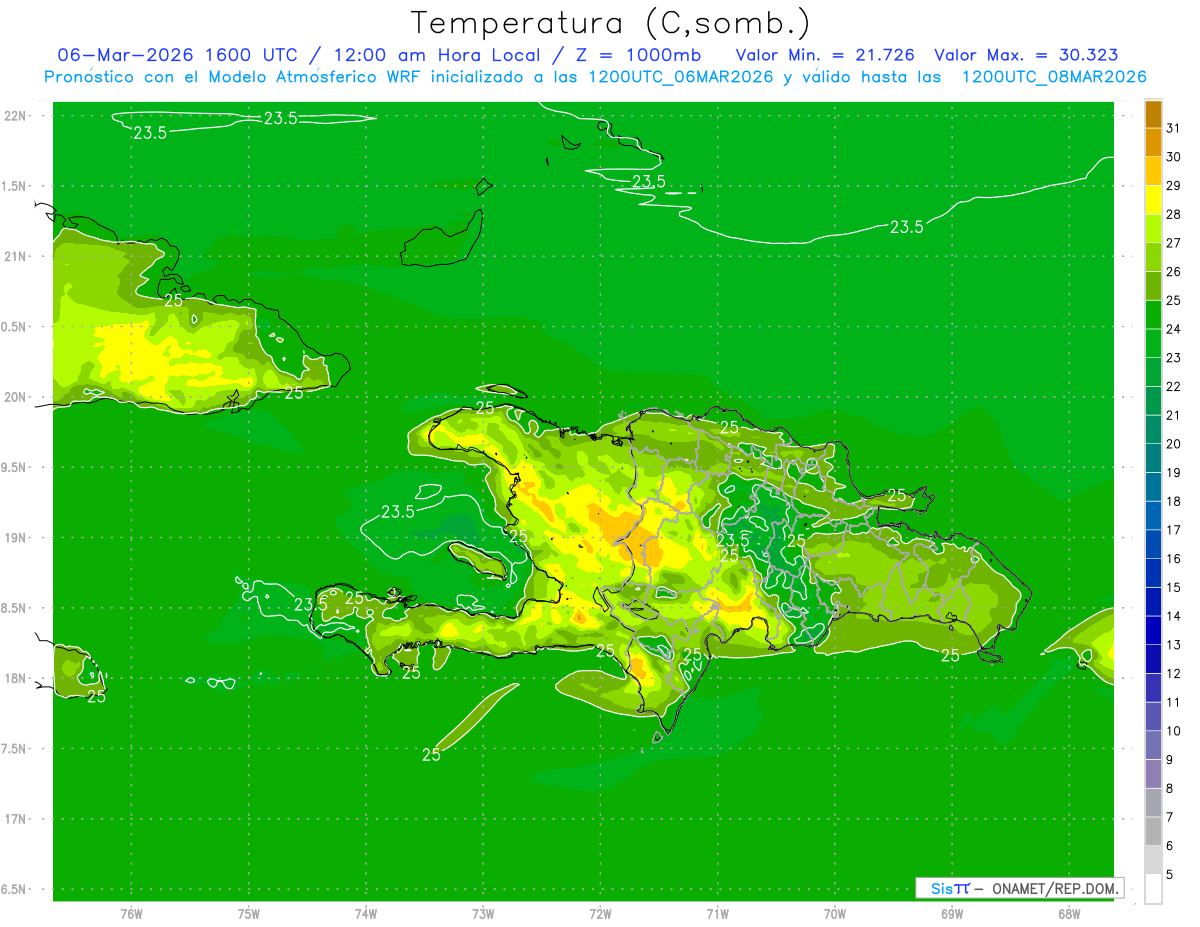Click the latitude axis label "17N"
Screen dimensions: 1200x927
coord(15,819)
